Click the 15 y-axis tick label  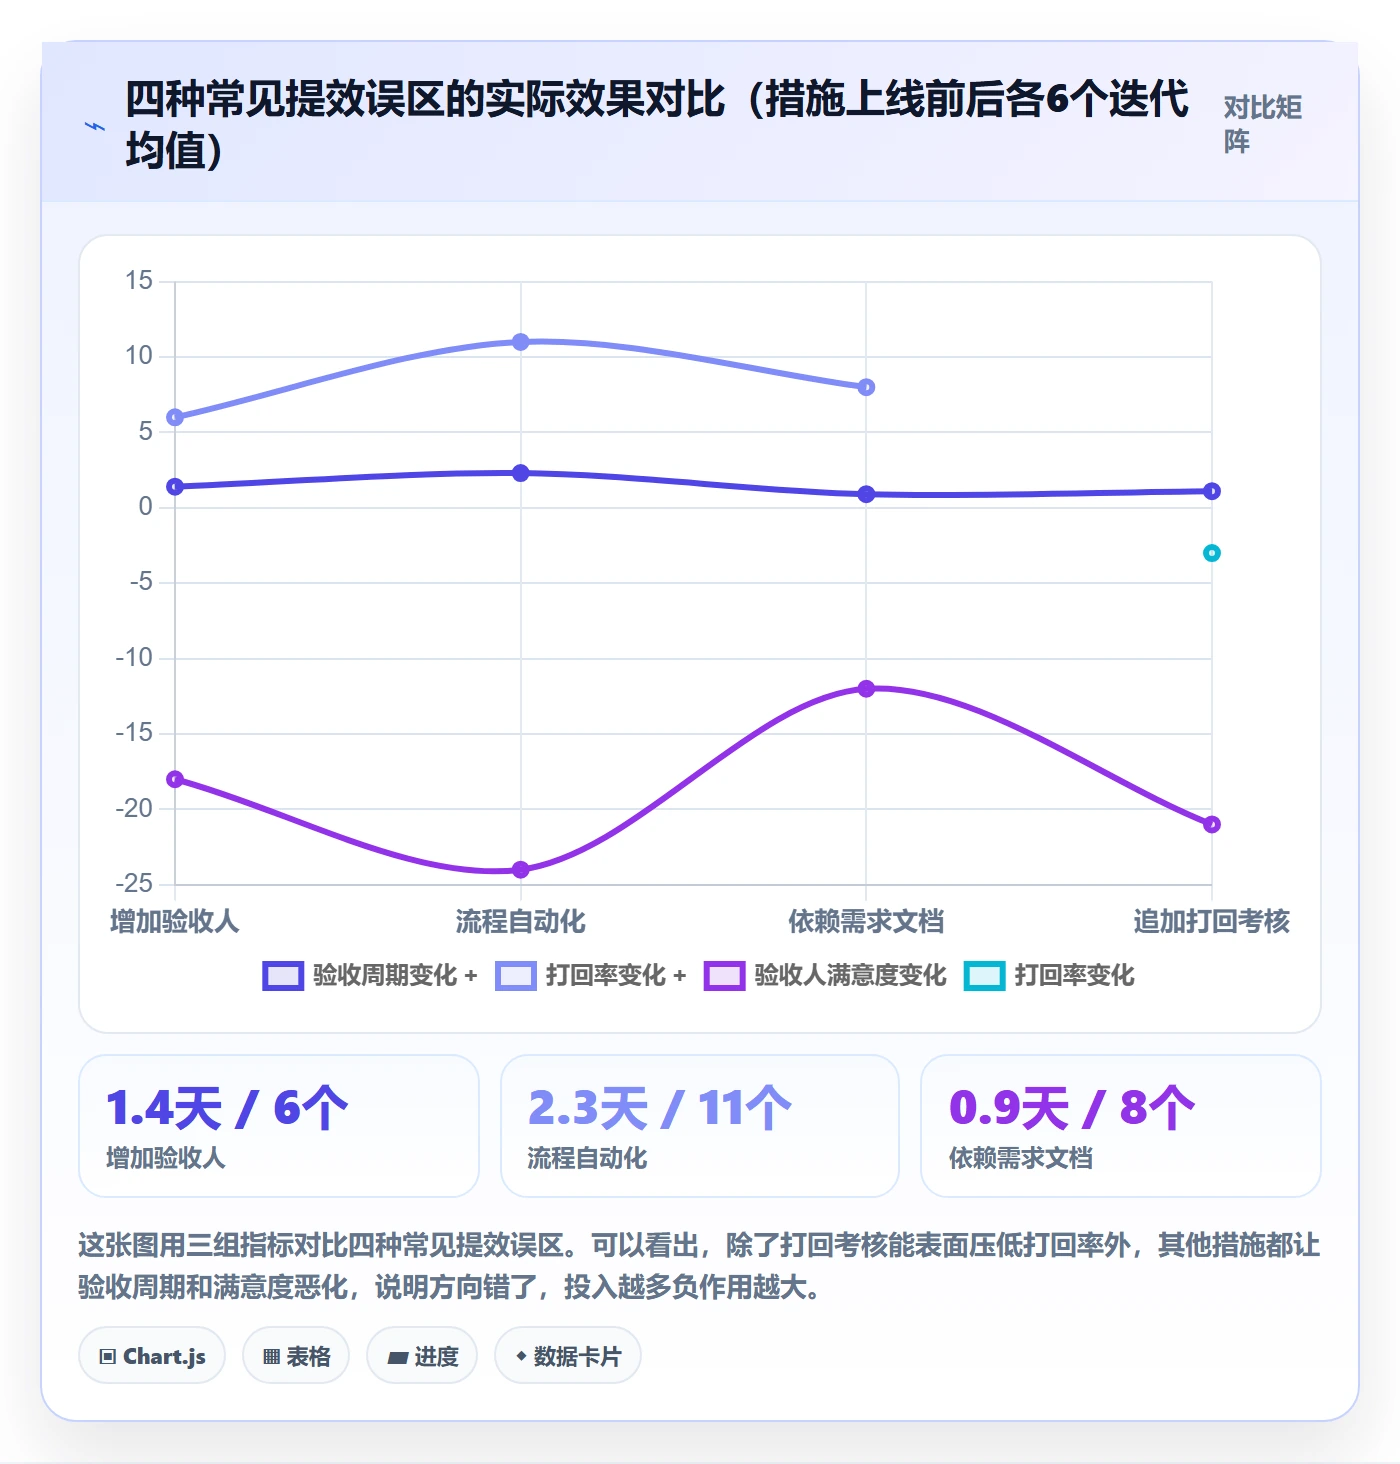tap(139, 281)
